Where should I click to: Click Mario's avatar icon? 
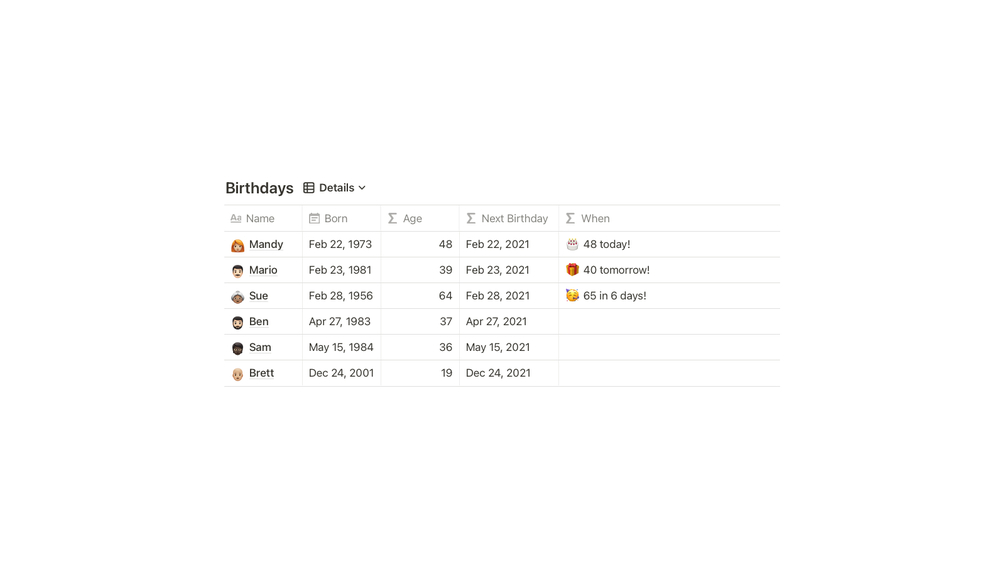pos(237,271)
